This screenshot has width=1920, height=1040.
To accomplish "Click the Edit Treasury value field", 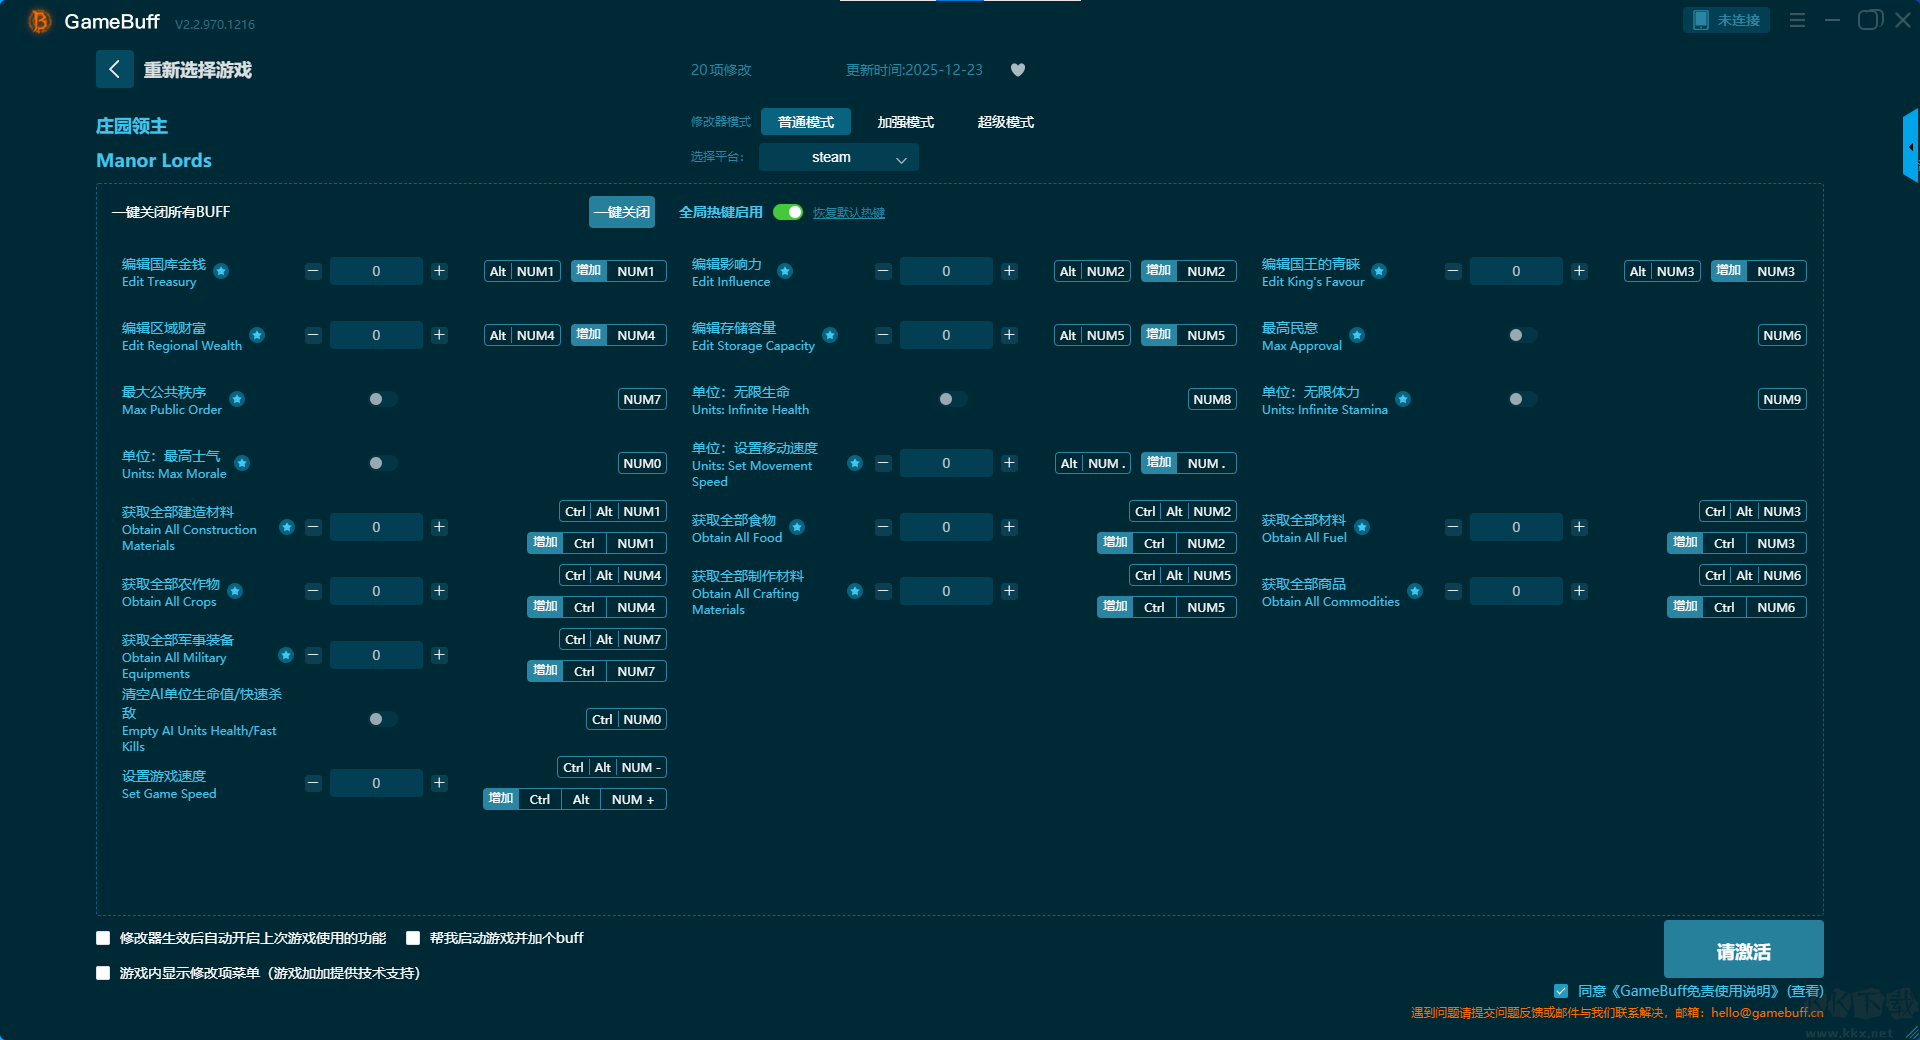I will [x=376, y=271].
